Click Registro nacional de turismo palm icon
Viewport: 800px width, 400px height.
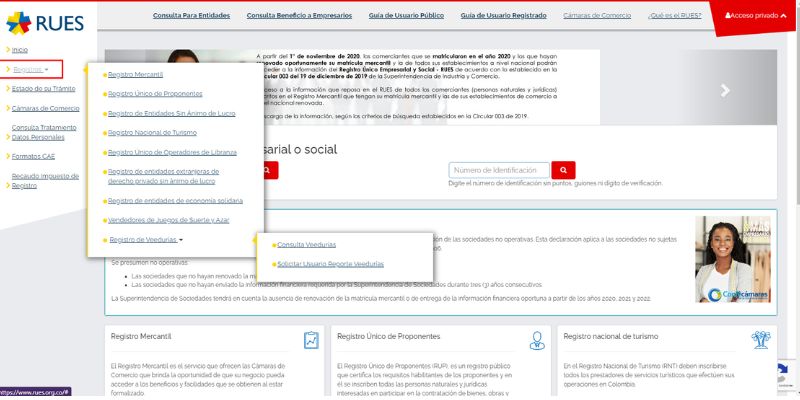(x=761, y=339)
